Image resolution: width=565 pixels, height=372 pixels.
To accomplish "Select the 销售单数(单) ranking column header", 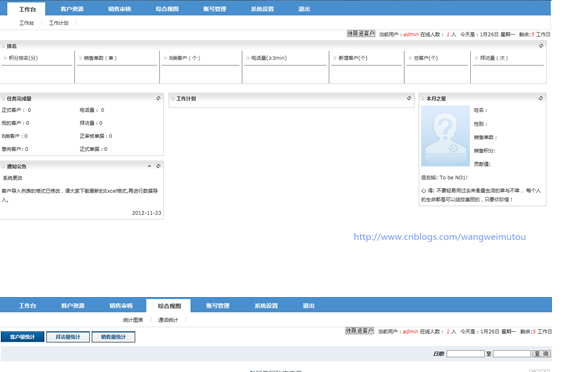I will [100, 58].
